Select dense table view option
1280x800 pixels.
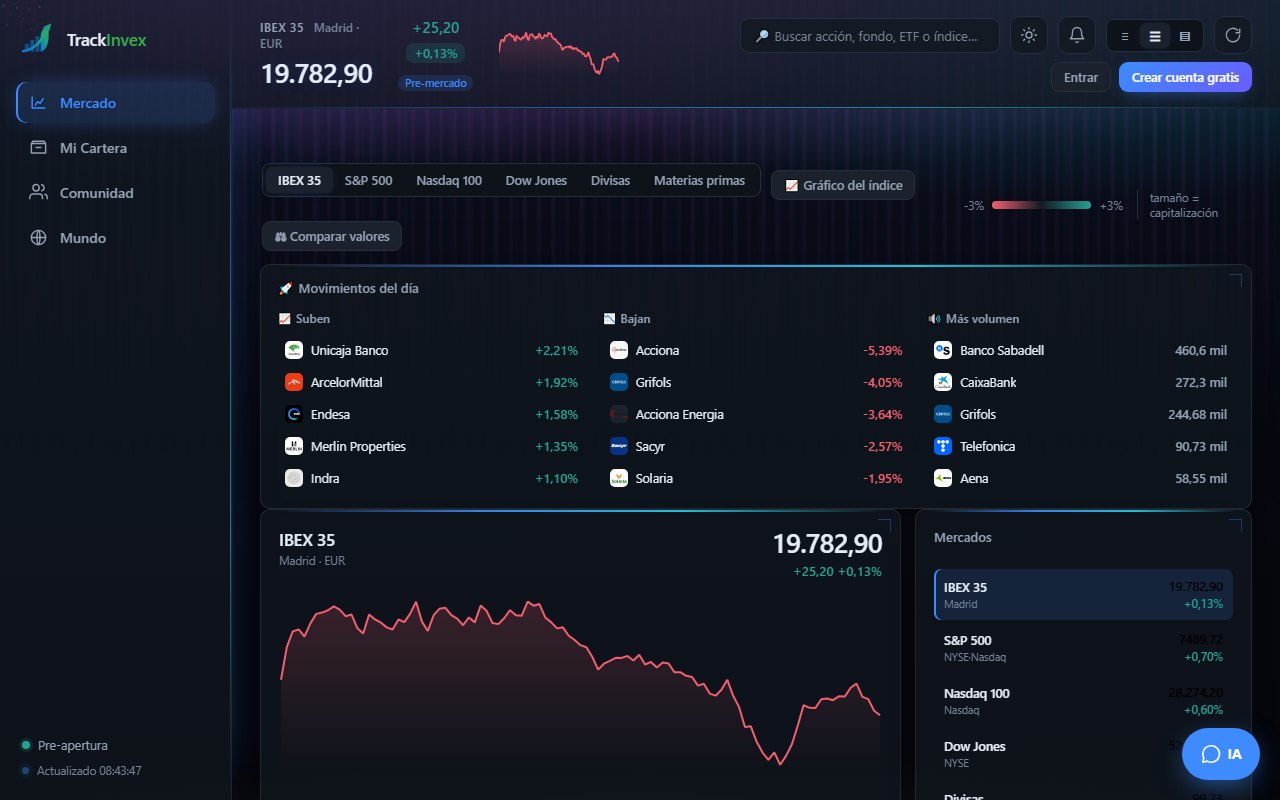[1185, 36]
